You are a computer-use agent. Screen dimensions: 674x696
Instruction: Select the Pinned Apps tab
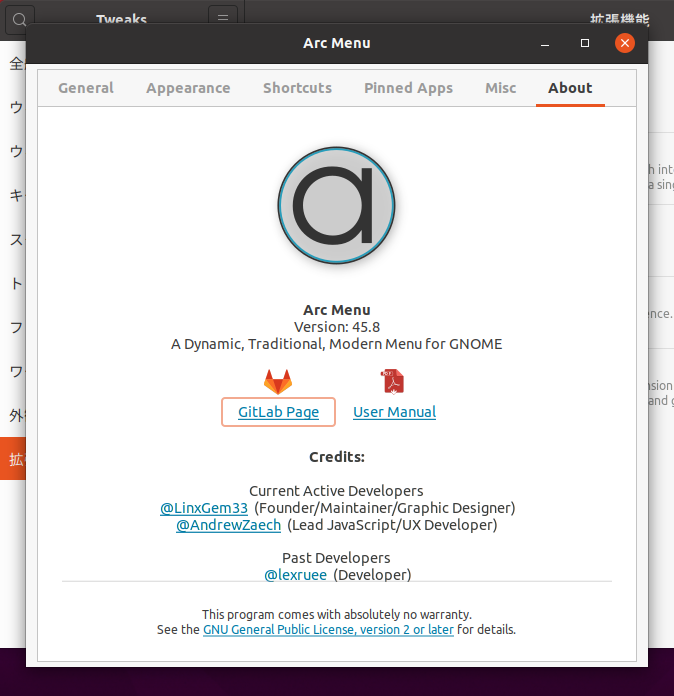tap(408, 88)
